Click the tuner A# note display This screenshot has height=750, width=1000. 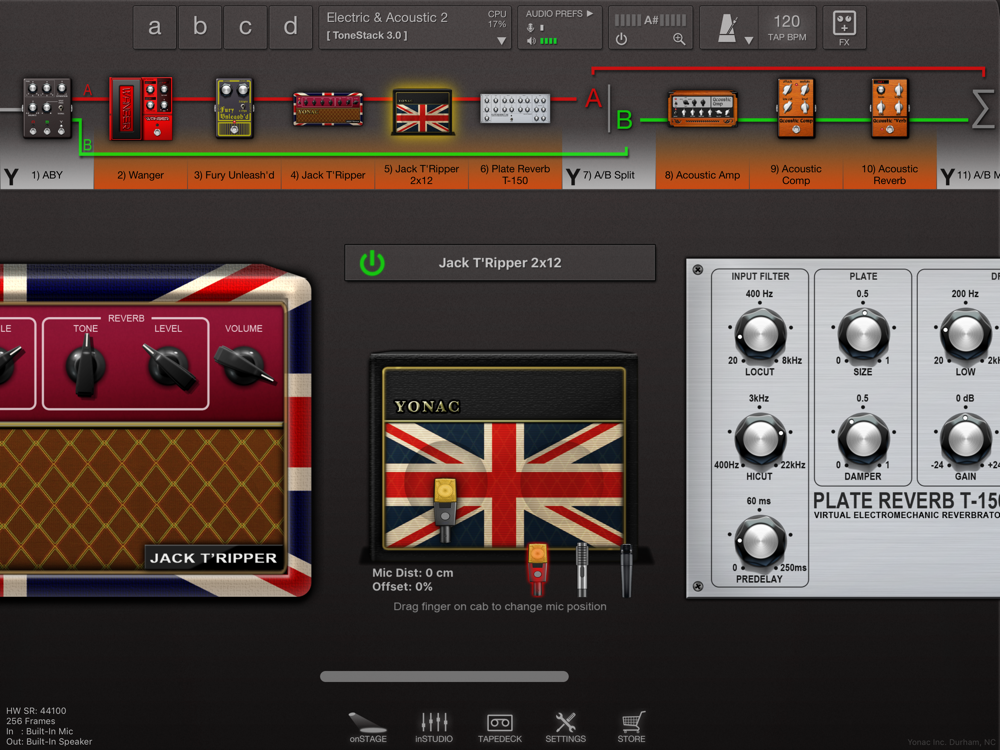[651, 20]
